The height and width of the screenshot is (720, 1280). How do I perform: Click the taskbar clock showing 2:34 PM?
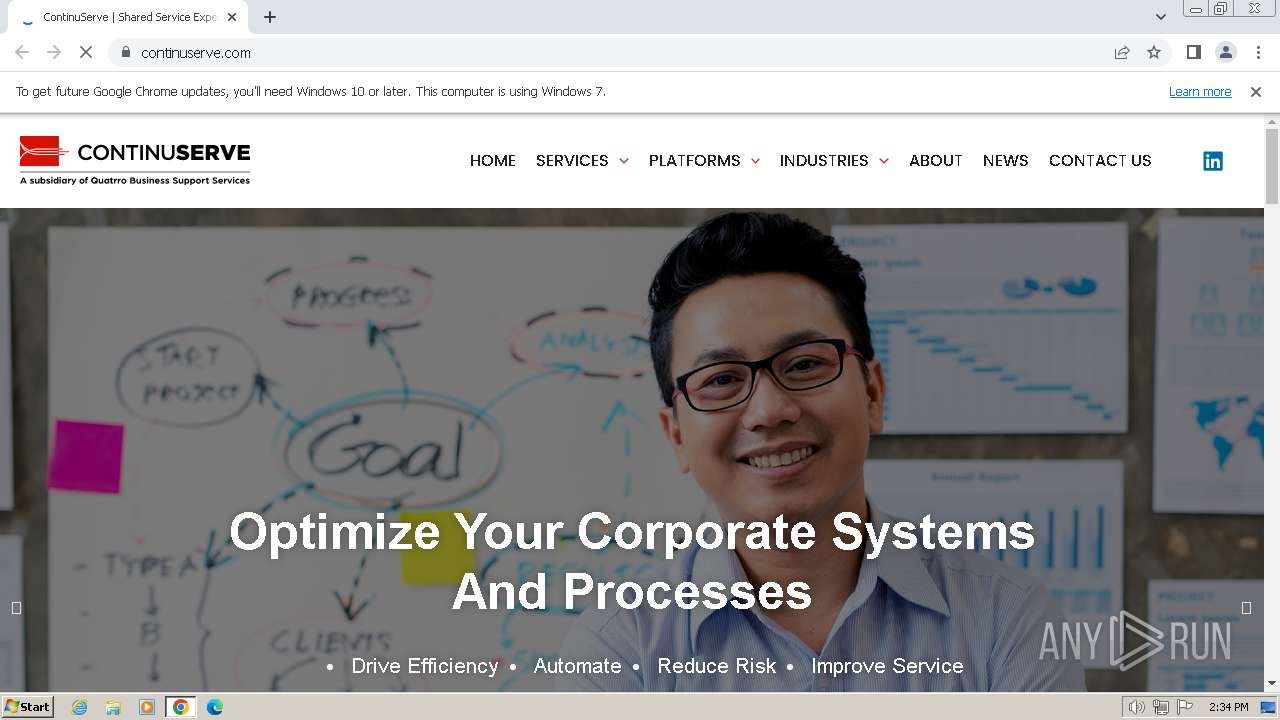click(x=1229, y=707)
